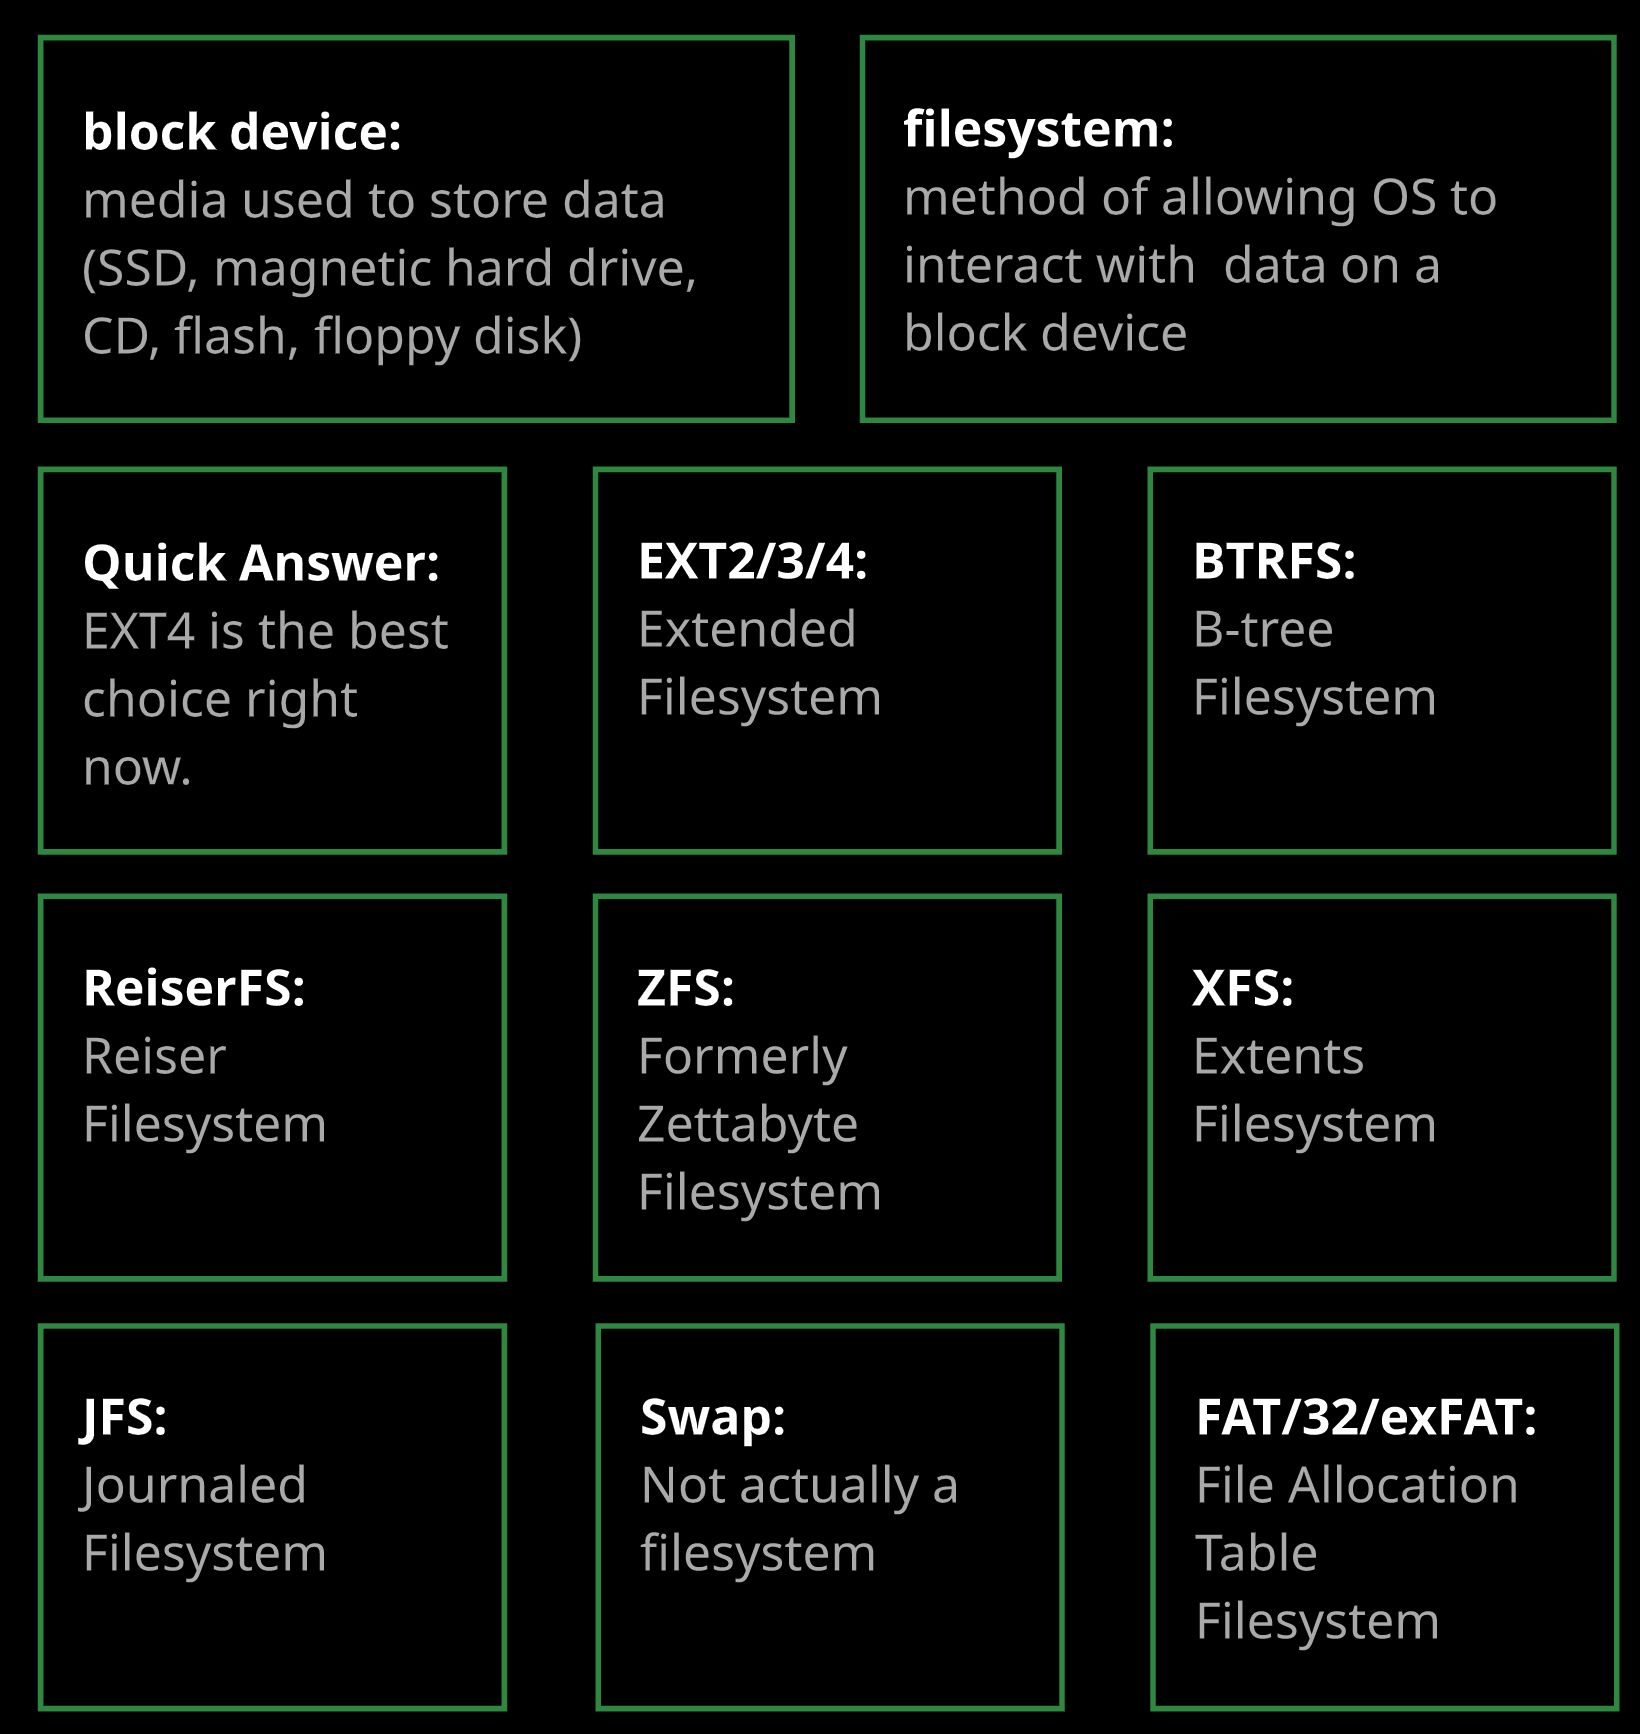Screen dimensions: 1640x1734
Task: Click the 'Reiser Filesystem' description
Action: [x=204, y=1090]
